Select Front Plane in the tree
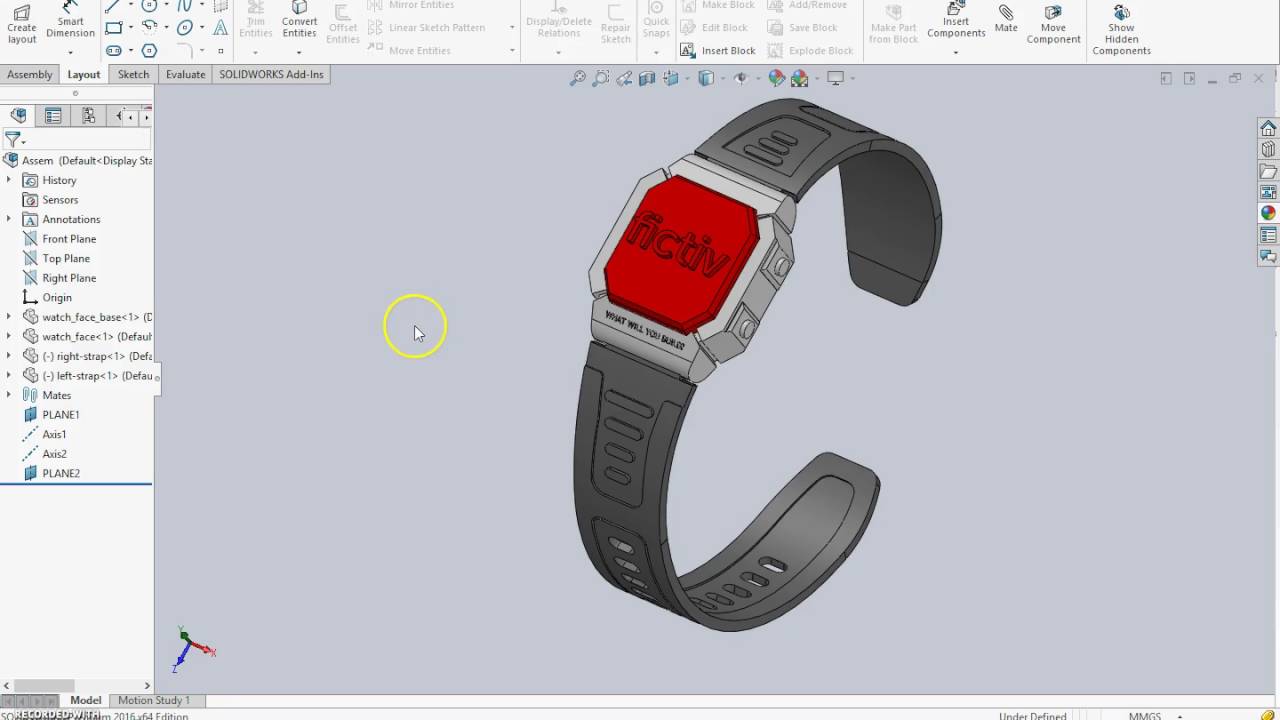The width and height of the screenshot is (1280, 720). 69,239
